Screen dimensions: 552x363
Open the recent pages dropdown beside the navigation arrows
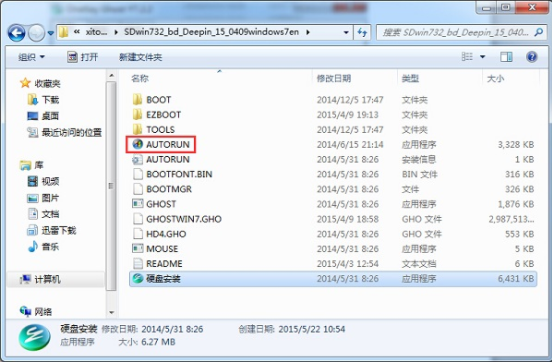[51, 33]
